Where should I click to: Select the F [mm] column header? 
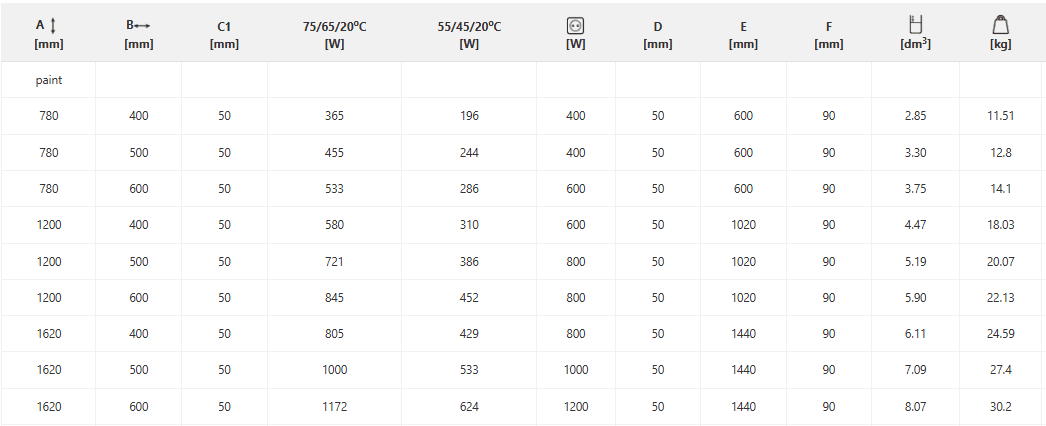point(828,35)
